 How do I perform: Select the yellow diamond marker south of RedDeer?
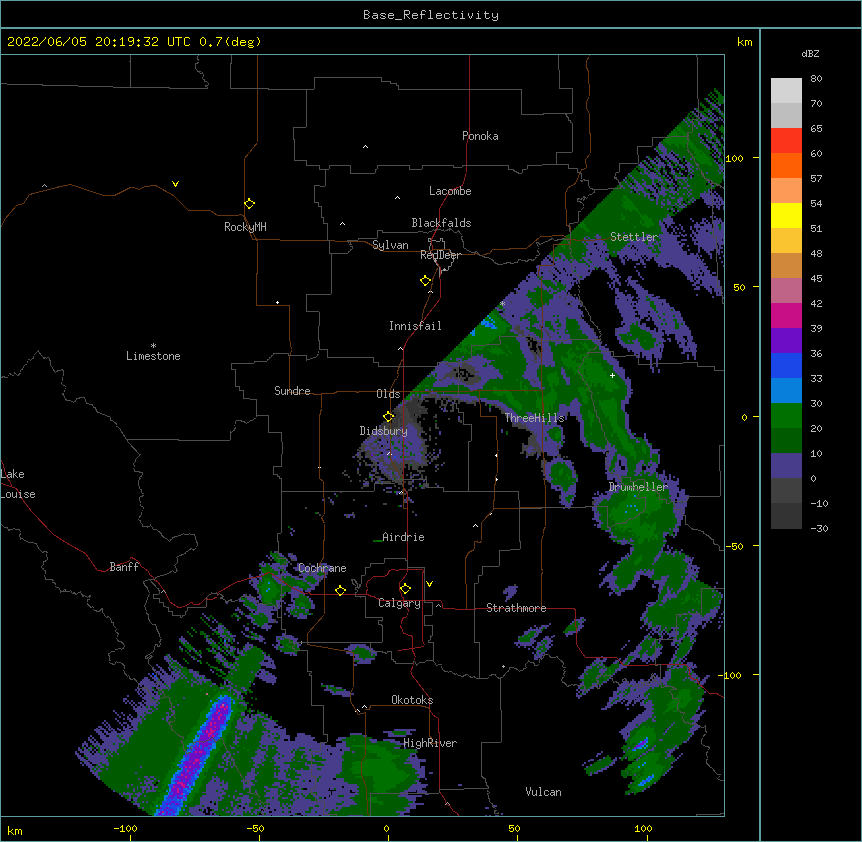pos(425,281)
